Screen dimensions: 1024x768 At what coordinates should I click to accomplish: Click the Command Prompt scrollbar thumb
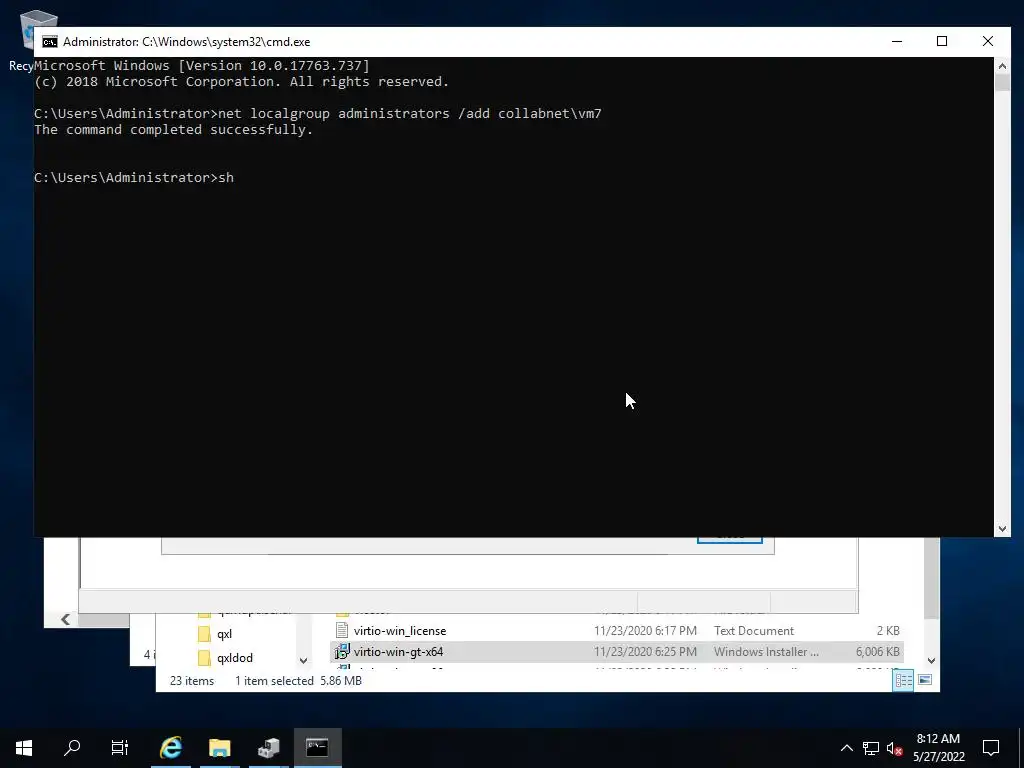[1002, 82]
